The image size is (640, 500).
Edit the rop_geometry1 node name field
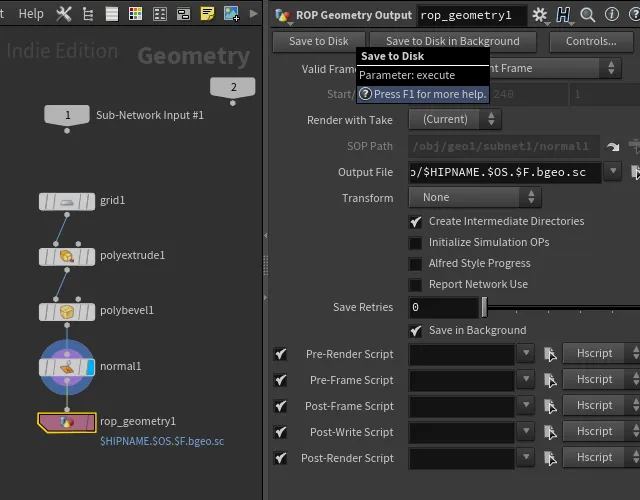point(472,16)
